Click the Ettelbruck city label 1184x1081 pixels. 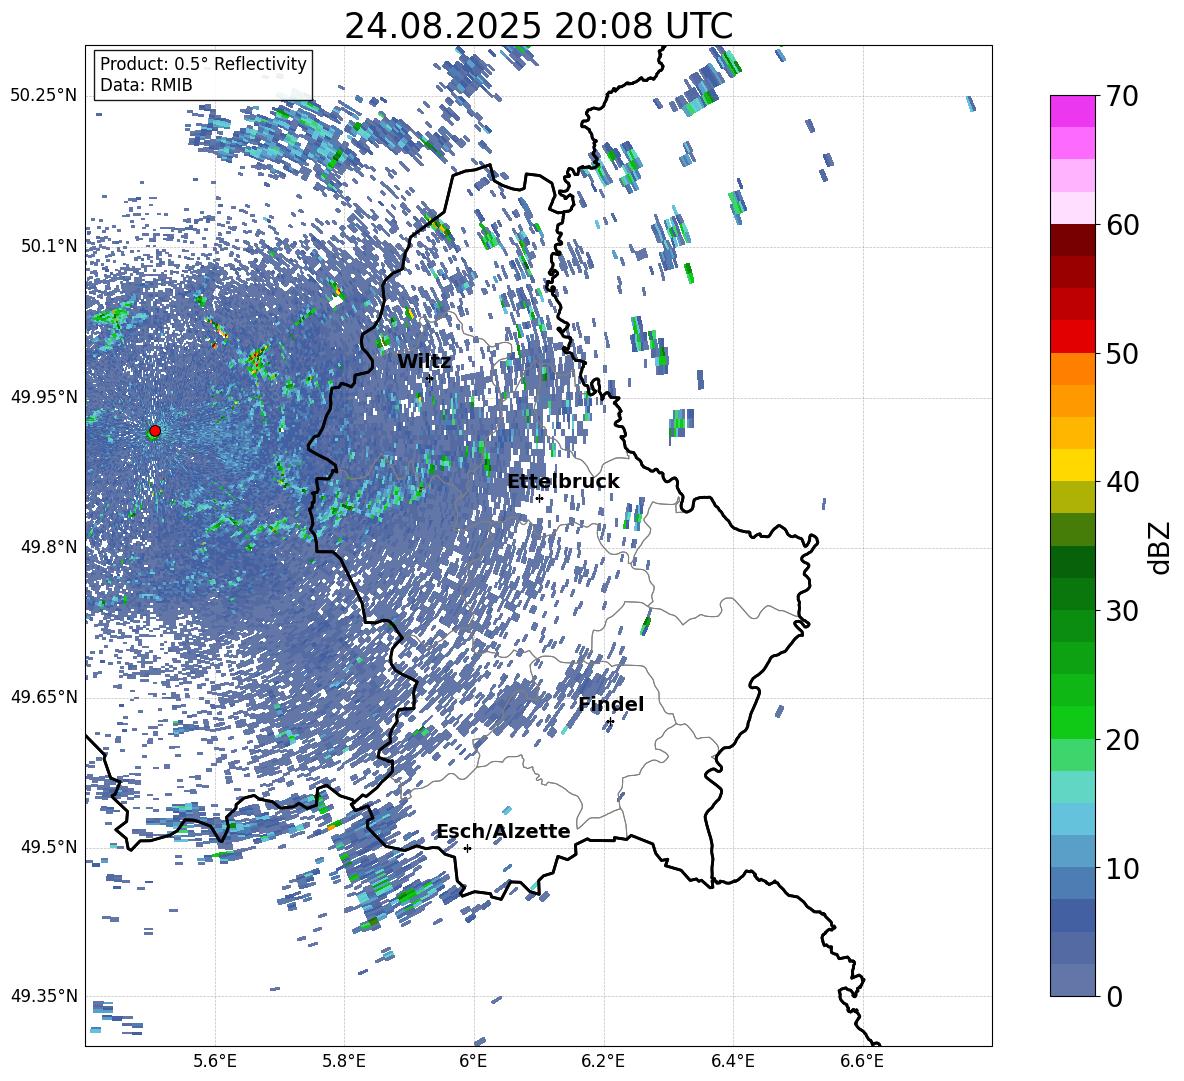point(563,482)
